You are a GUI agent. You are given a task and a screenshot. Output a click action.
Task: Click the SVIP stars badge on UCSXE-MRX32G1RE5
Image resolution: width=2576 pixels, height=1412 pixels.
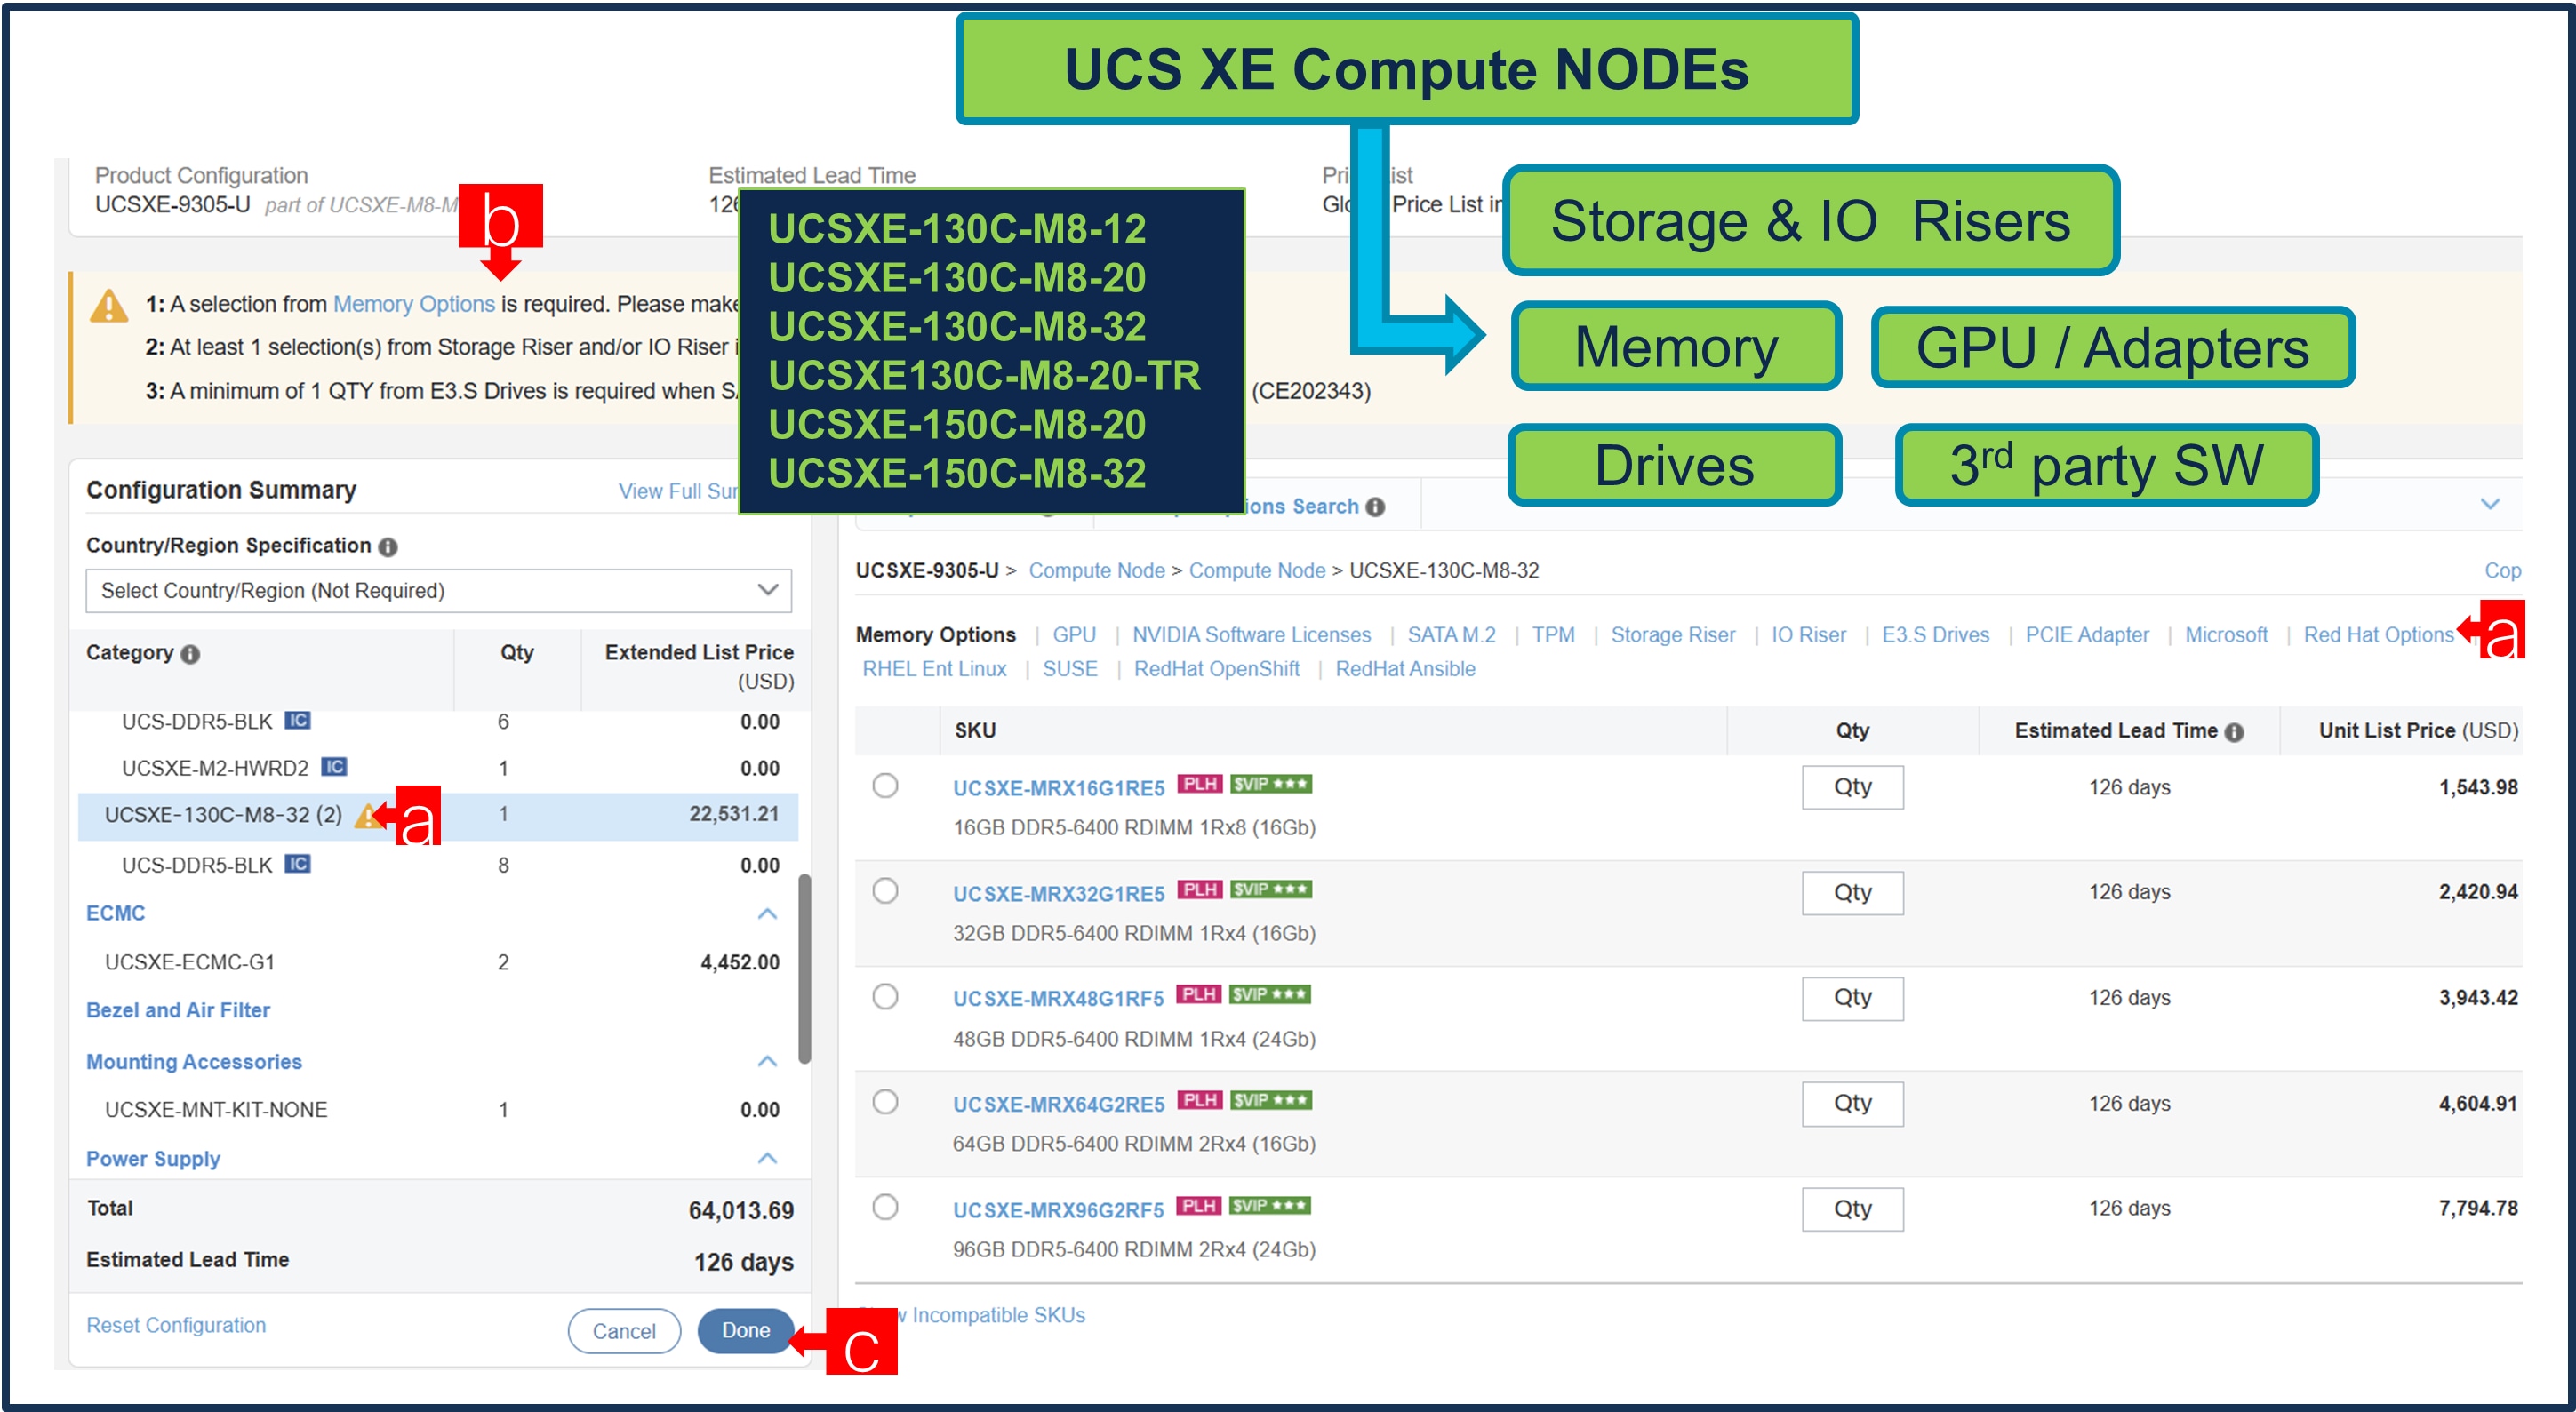click(1271, 890)
